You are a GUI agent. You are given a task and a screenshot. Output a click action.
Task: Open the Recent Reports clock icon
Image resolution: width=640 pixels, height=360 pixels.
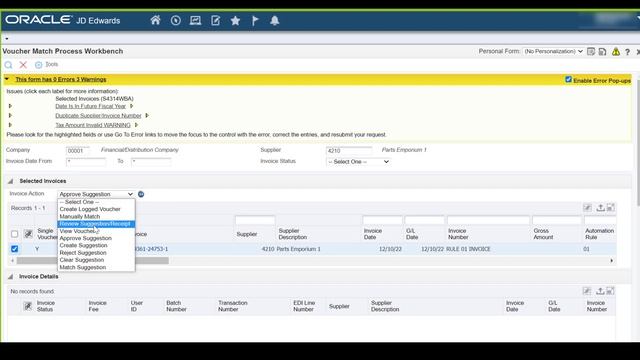[176, 20]
